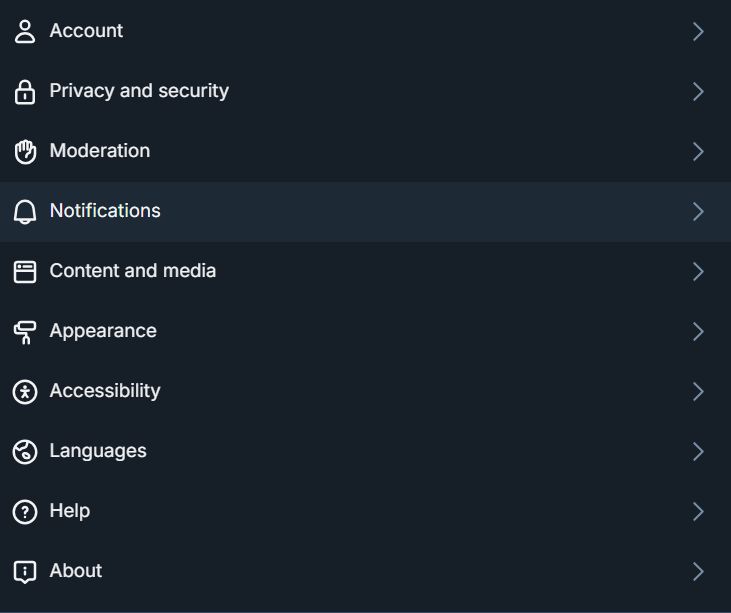Click the Moderation hand icon
Viewport: 731px width, 613px height.
(x=25, y=152)
